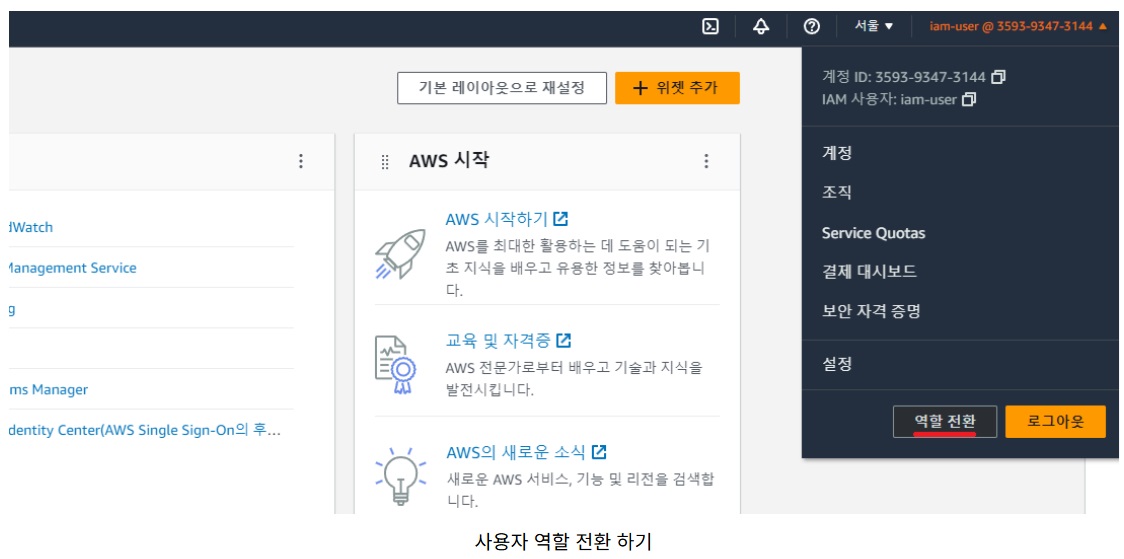Click the 역할 전환 button
This screenshot has width=1124, height=559.
tap(945, 421)
